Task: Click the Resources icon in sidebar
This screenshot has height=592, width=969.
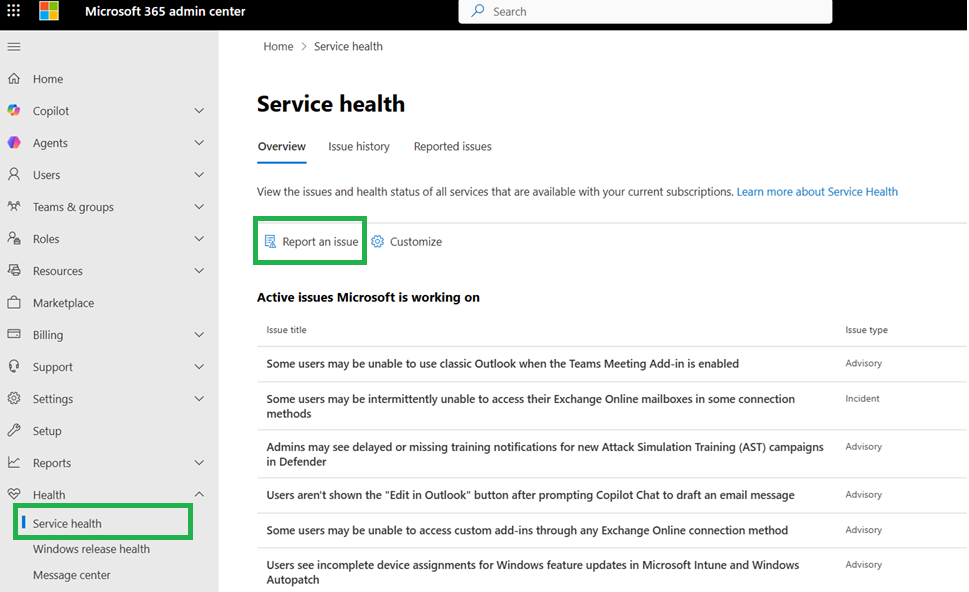Action: pos(14,270)
